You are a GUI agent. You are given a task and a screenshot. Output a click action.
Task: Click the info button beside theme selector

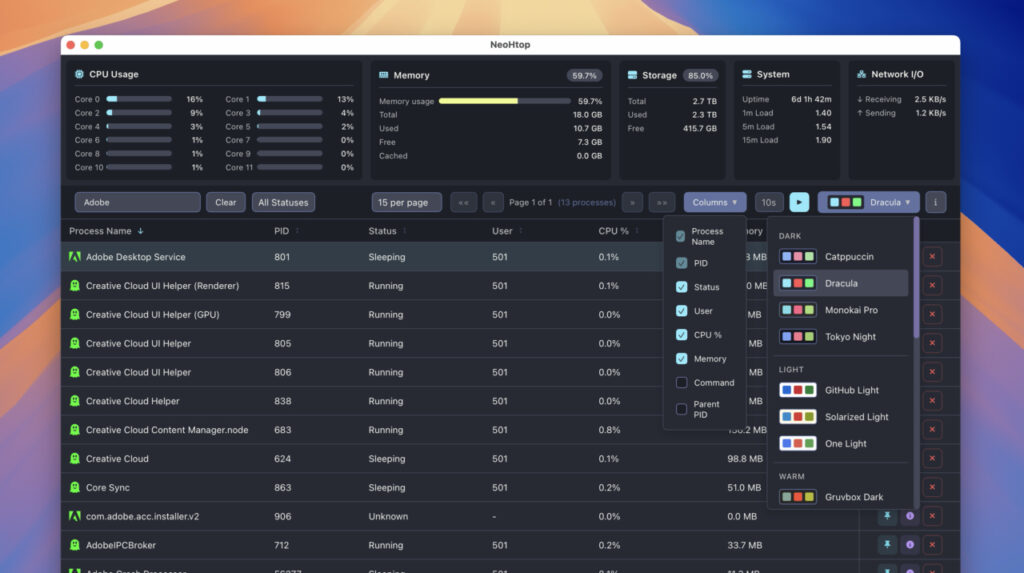[935, 202]
